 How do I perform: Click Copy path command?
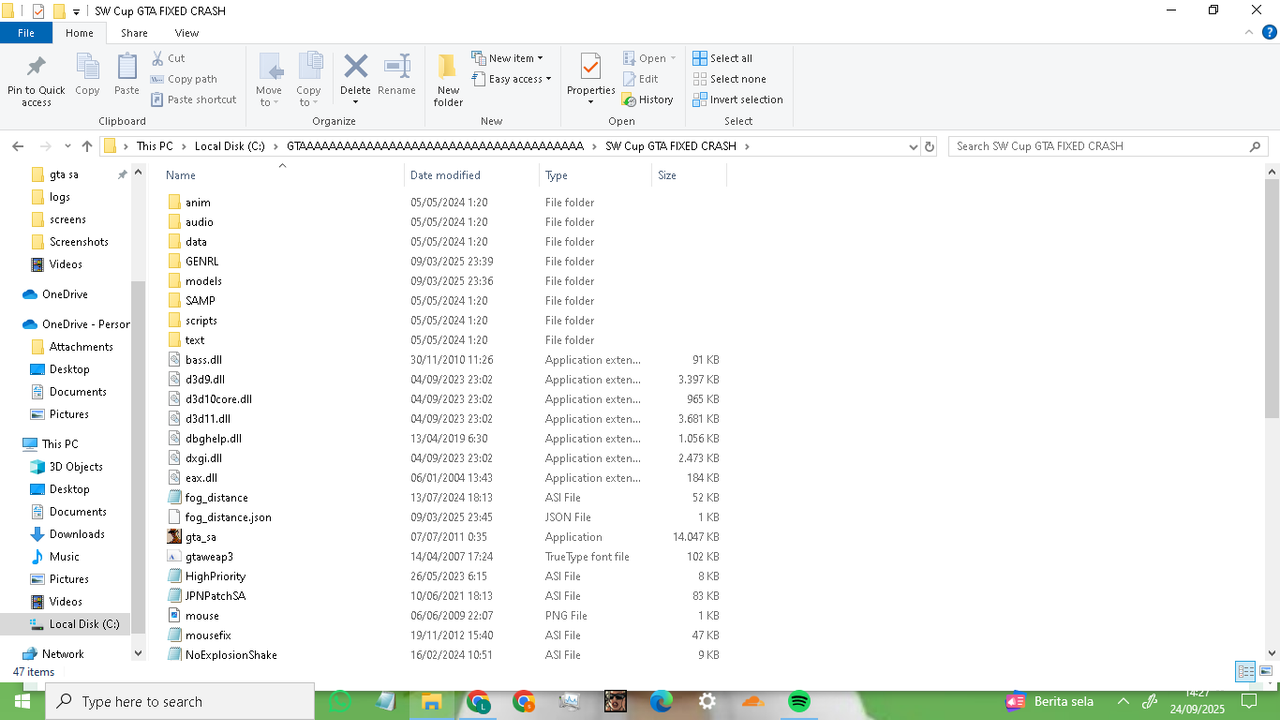184,79
